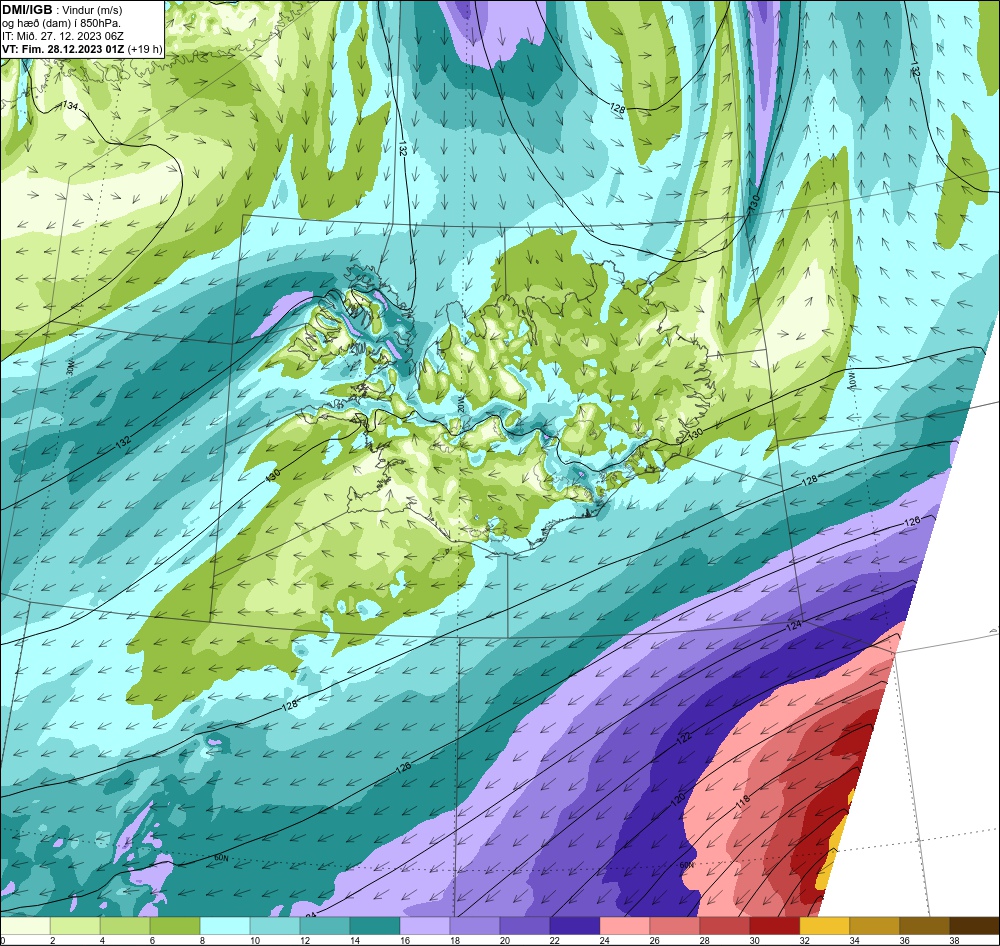Click legend tick number '24'

pos(604,940)
